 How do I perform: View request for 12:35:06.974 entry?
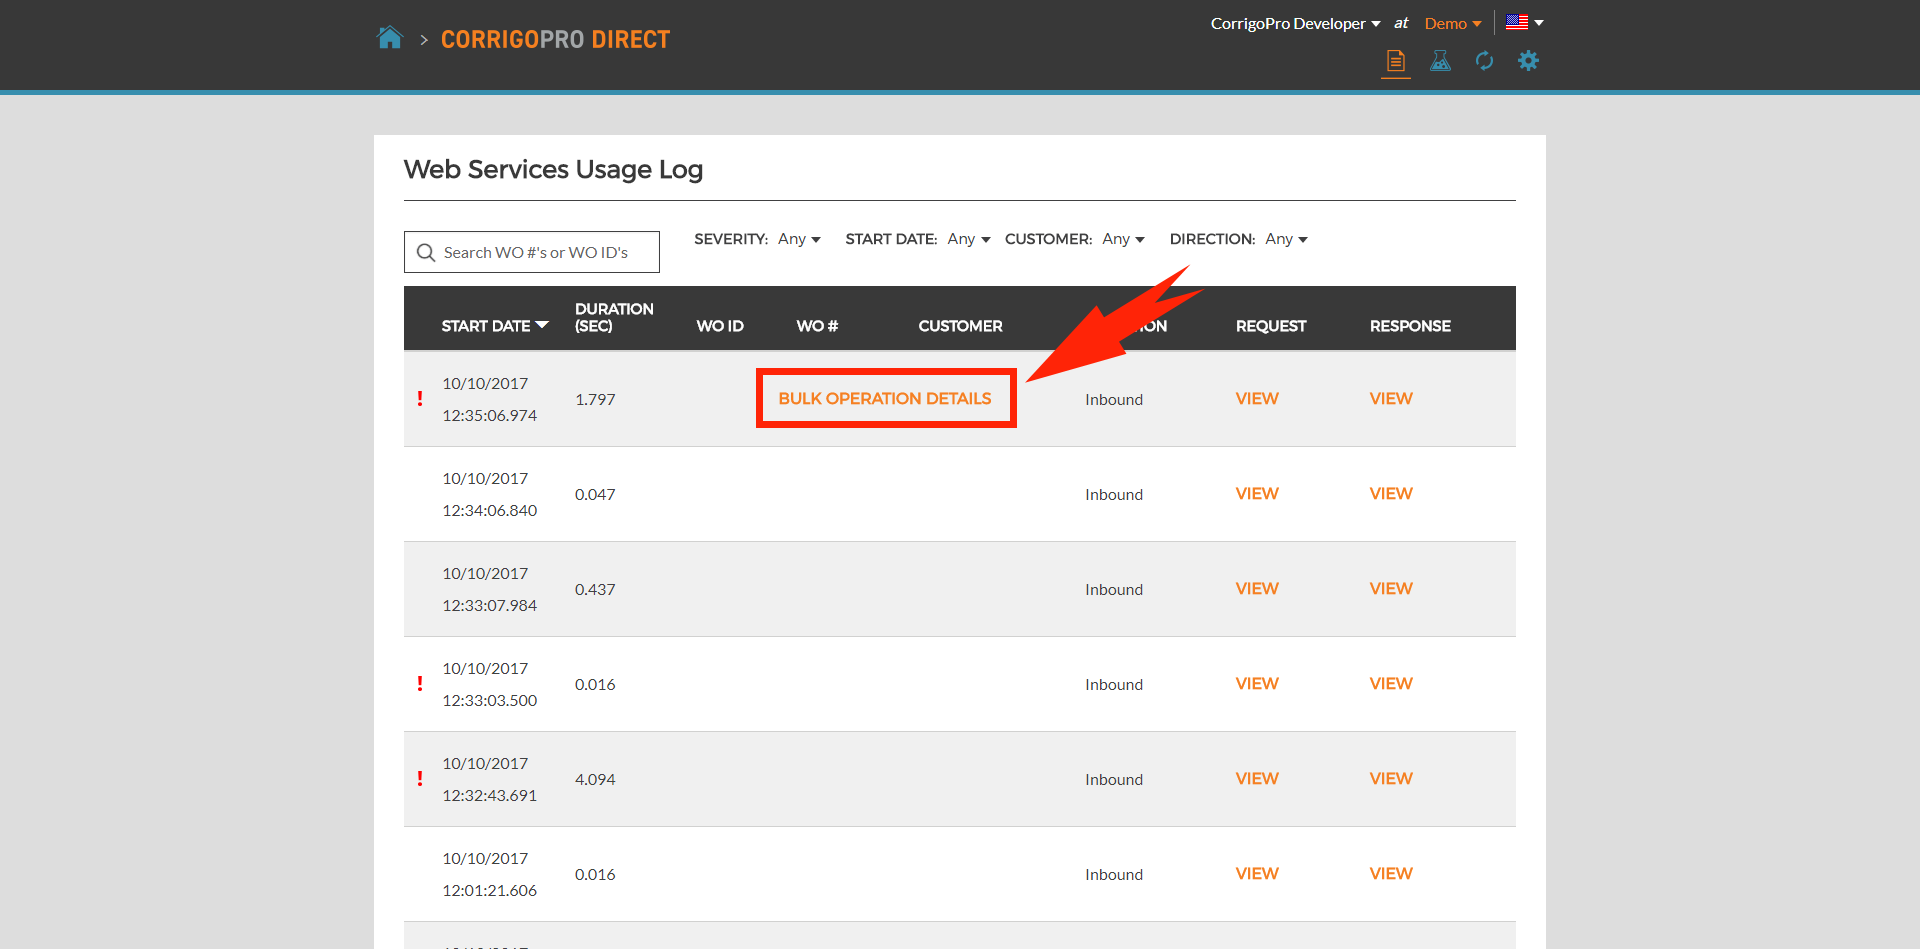pos(1257,398)
